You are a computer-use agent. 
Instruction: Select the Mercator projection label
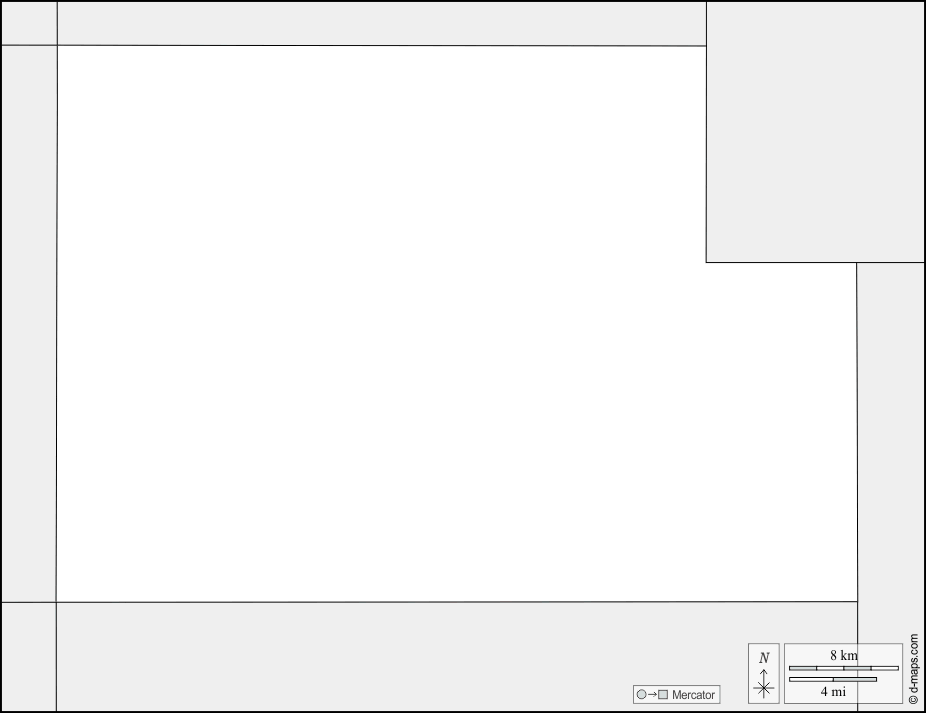pos(693,695)
